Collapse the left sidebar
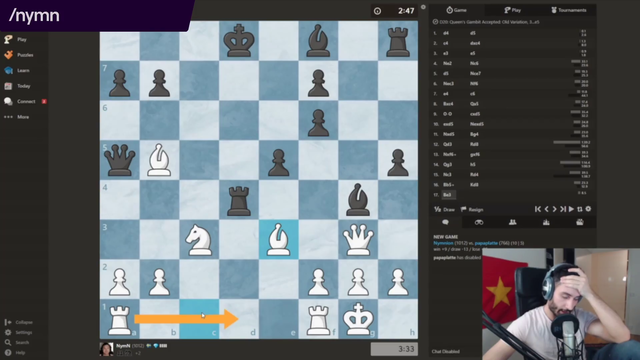 [18, 322]
